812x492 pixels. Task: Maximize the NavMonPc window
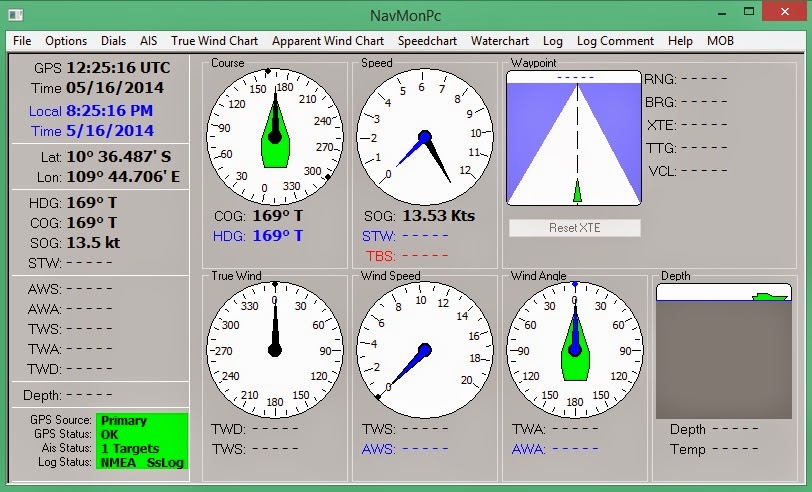tap(749, 12)
